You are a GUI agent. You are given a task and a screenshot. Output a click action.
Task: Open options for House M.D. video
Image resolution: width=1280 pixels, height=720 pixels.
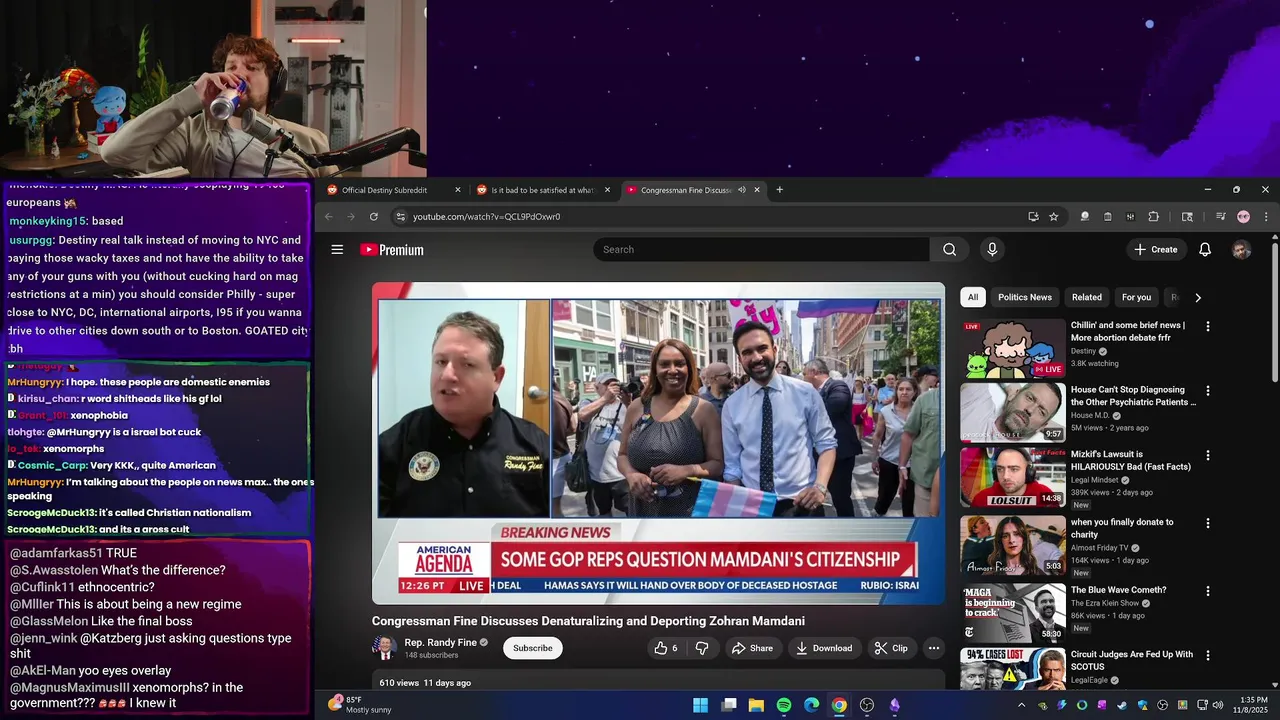click(x=1207, y=391)
